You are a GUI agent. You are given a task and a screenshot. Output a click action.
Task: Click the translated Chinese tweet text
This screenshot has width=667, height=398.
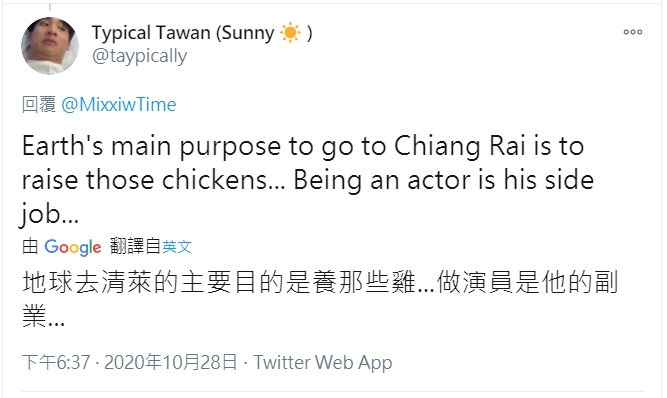click(320, 299)
